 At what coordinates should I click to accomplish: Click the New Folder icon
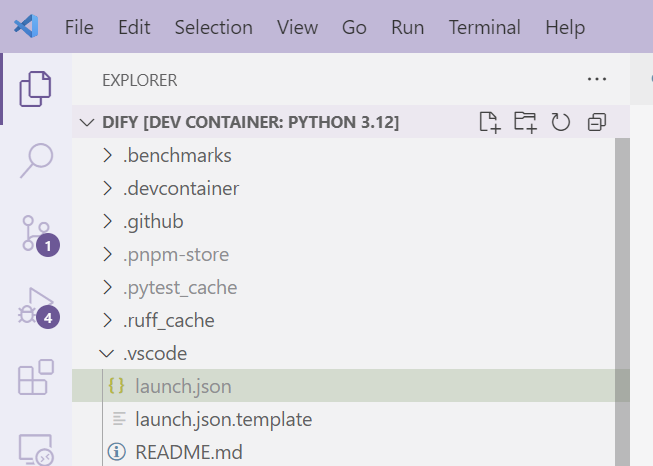pos(525,122)
